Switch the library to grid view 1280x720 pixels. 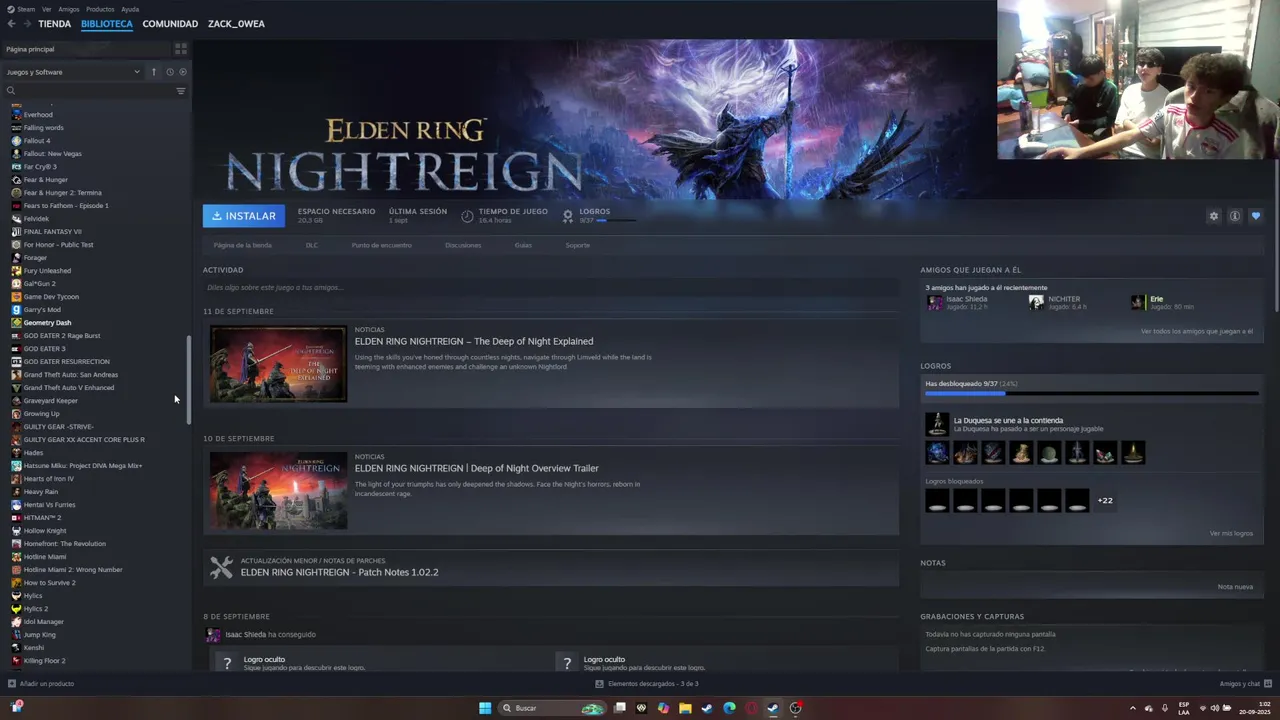pyautogui.click(x=181, y=48)
